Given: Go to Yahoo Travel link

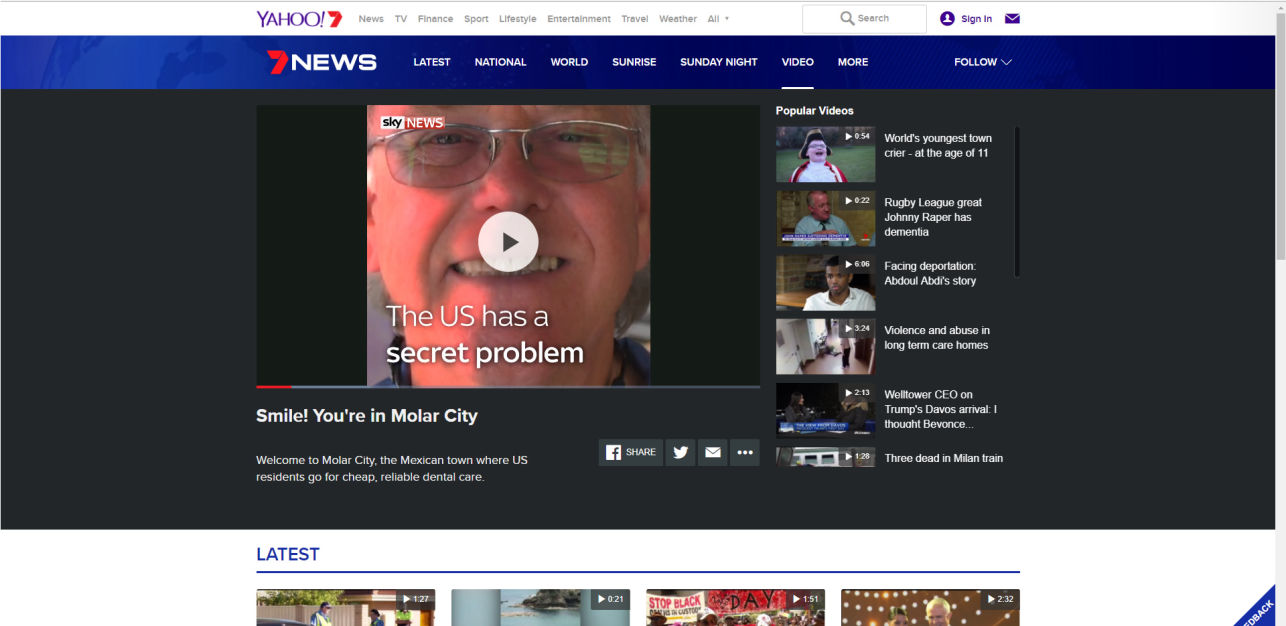Looking at the screenshot, I should [x=634, y=18].
